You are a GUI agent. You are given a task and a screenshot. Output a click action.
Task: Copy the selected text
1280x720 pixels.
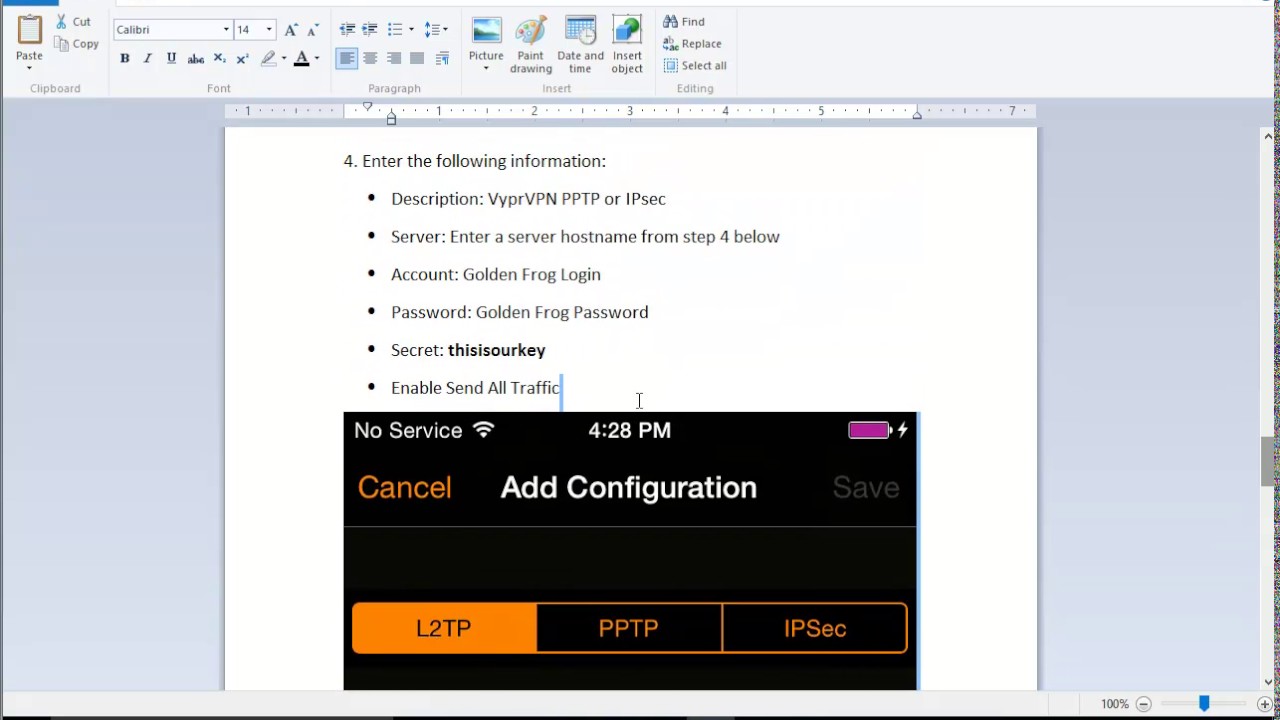coord(76,43)
